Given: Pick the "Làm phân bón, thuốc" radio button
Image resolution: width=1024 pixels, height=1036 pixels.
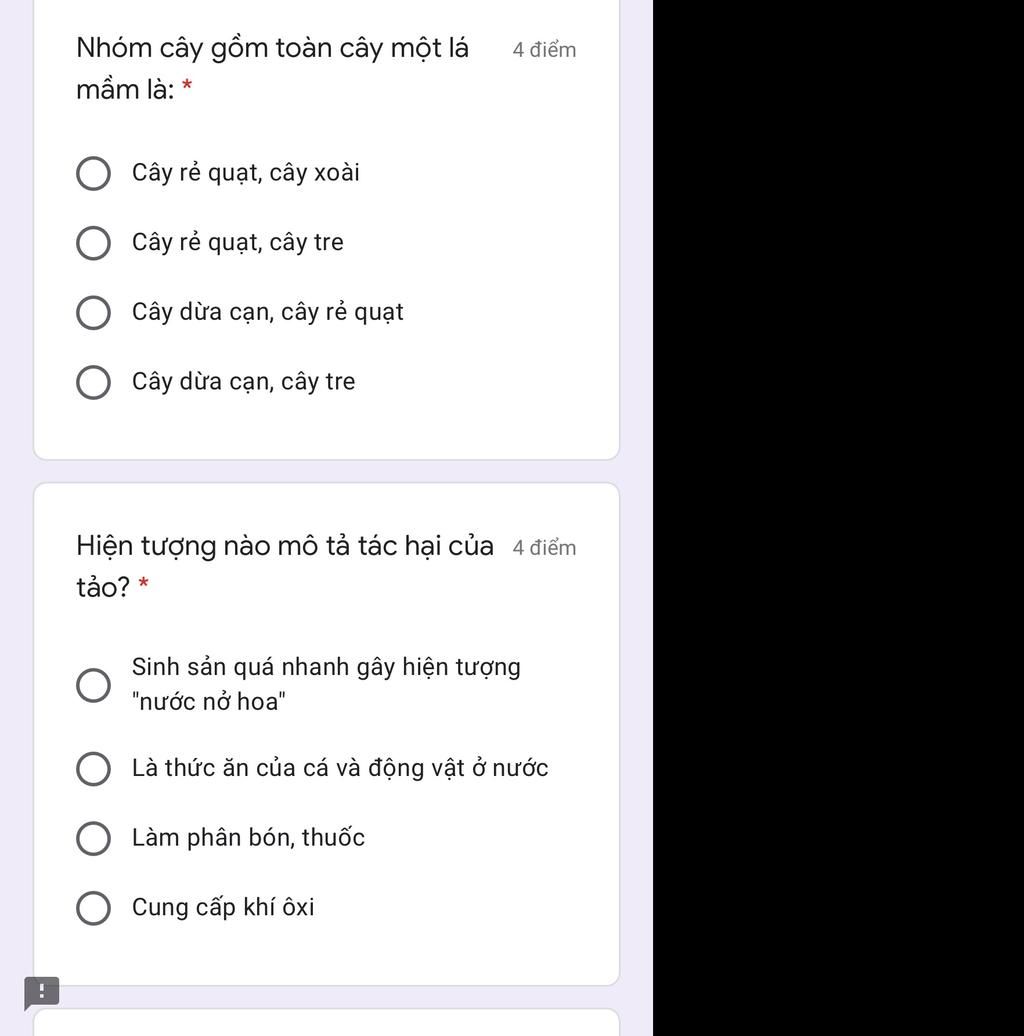Looking at the screenshot, I should pos(94,839).
